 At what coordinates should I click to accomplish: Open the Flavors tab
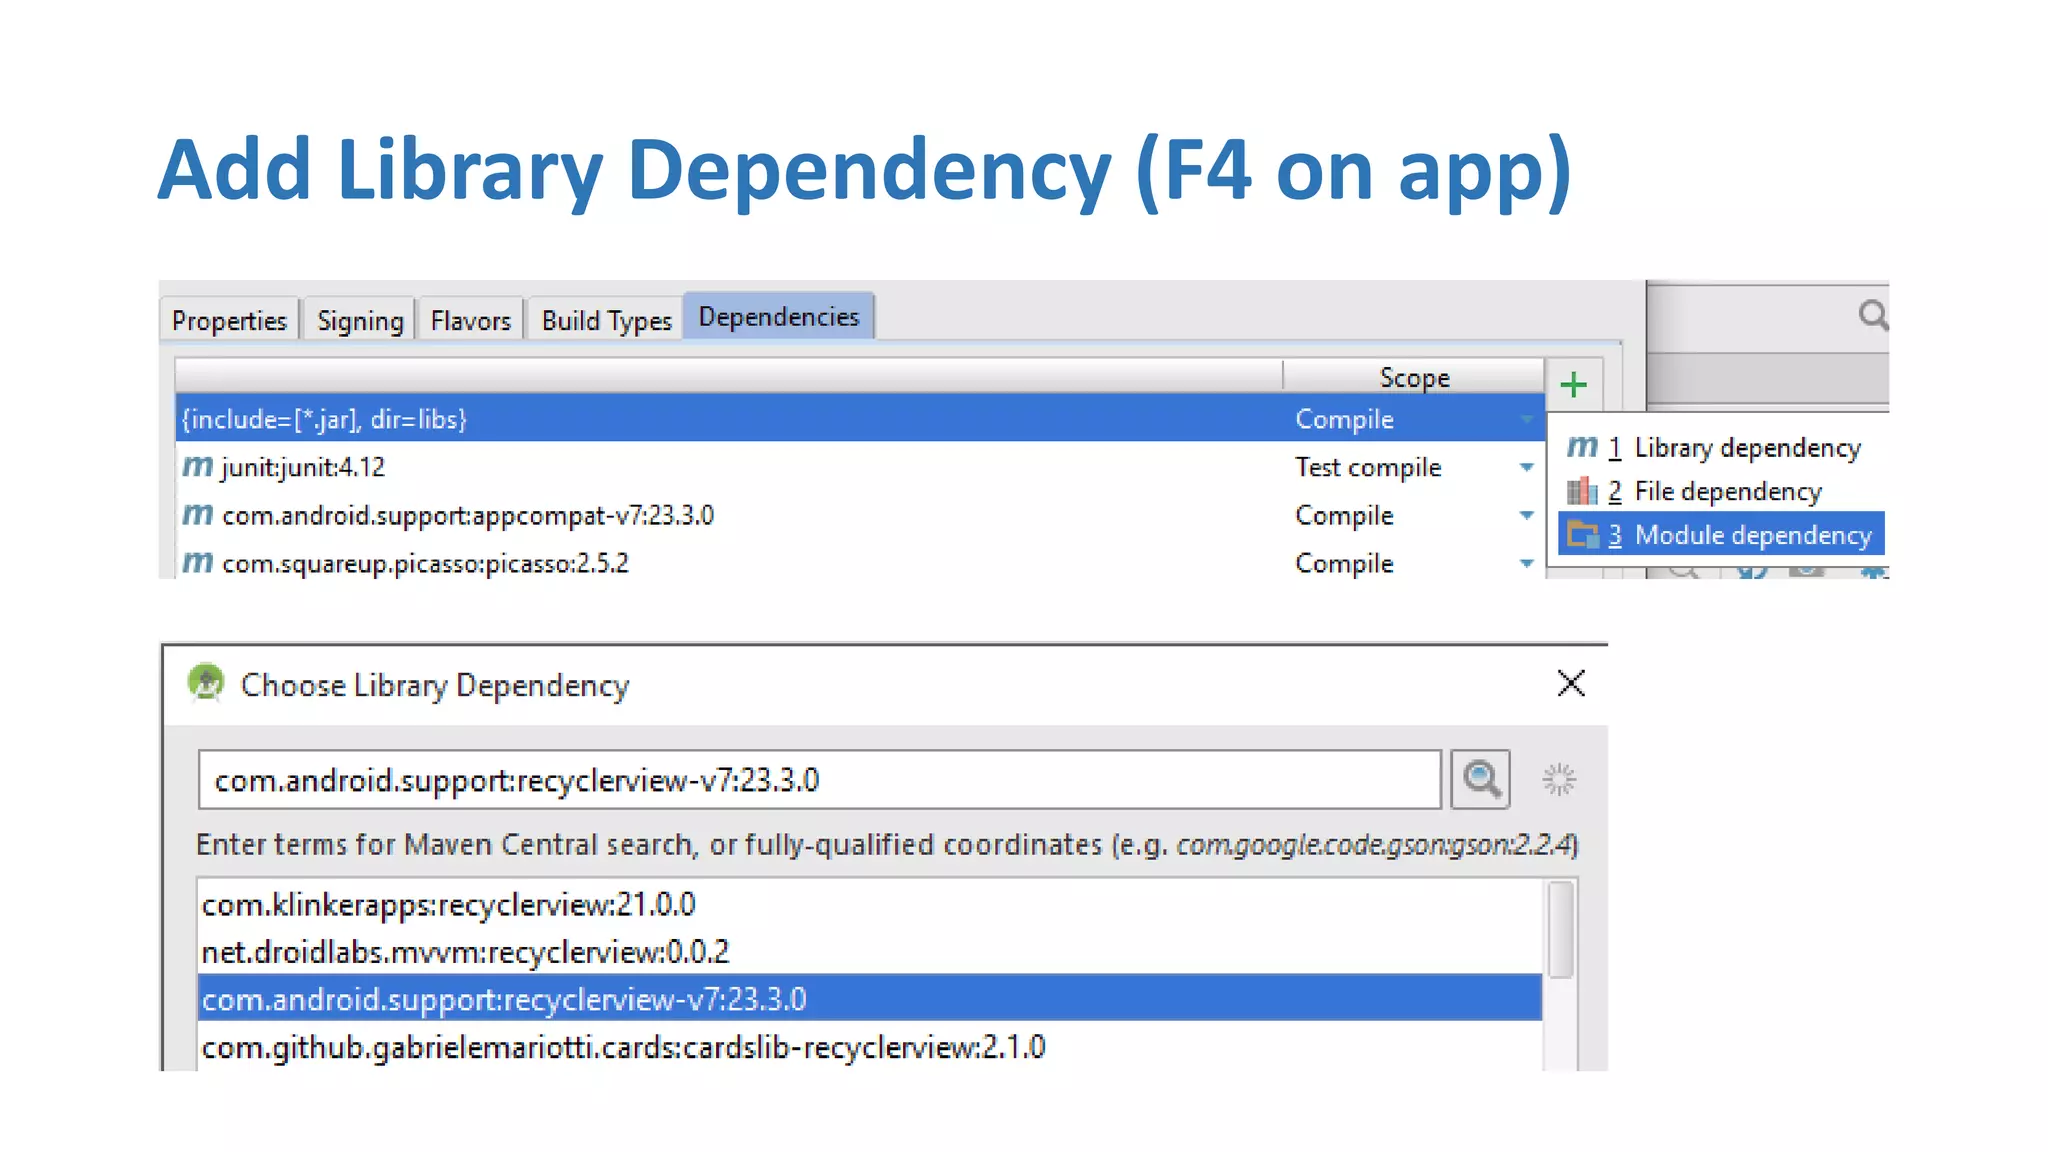click(x=470, y=320)
